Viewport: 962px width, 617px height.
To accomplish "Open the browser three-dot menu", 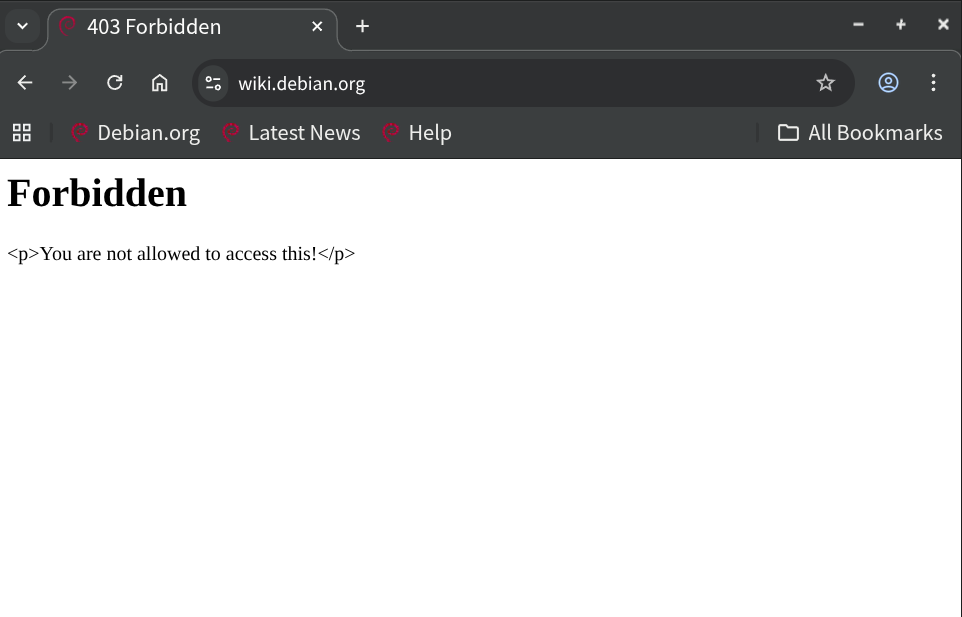I will 933,83.
